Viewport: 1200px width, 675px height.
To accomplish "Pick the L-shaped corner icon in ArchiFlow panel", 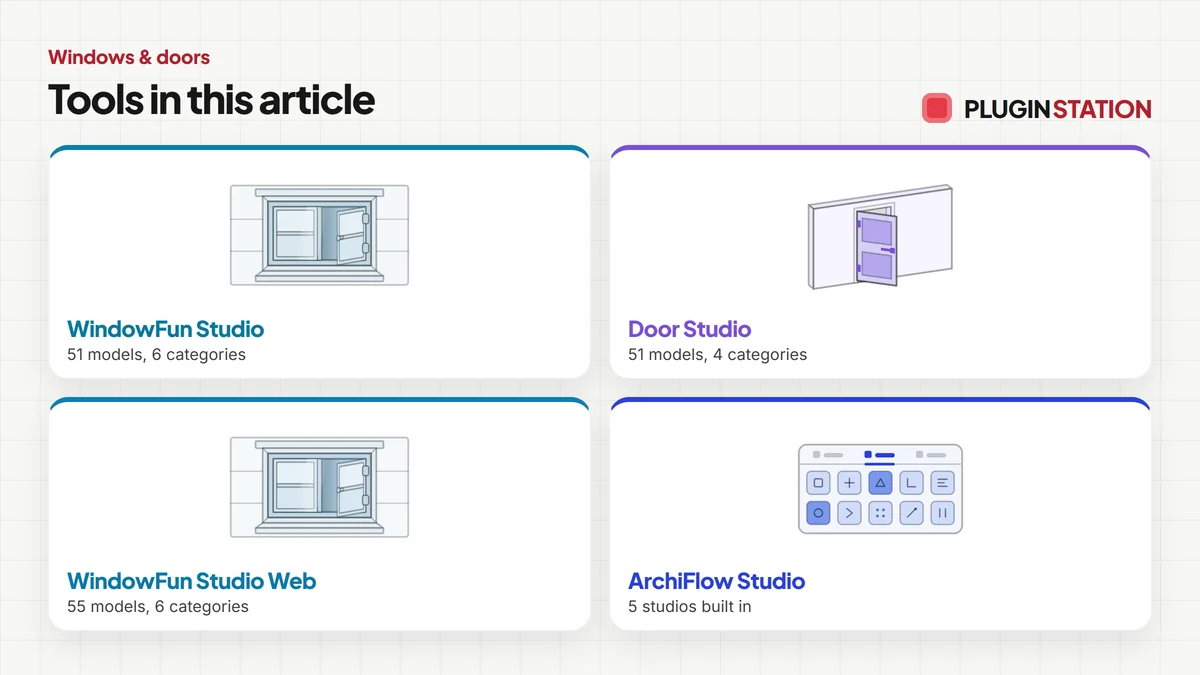I will pyautogui.click(x=911, y=483).
